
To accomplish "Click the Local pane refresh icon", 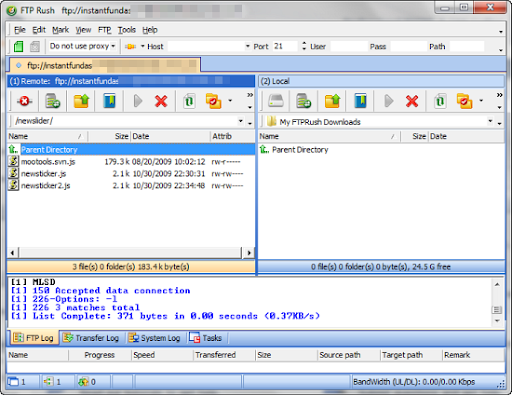I will click(440, 101).
